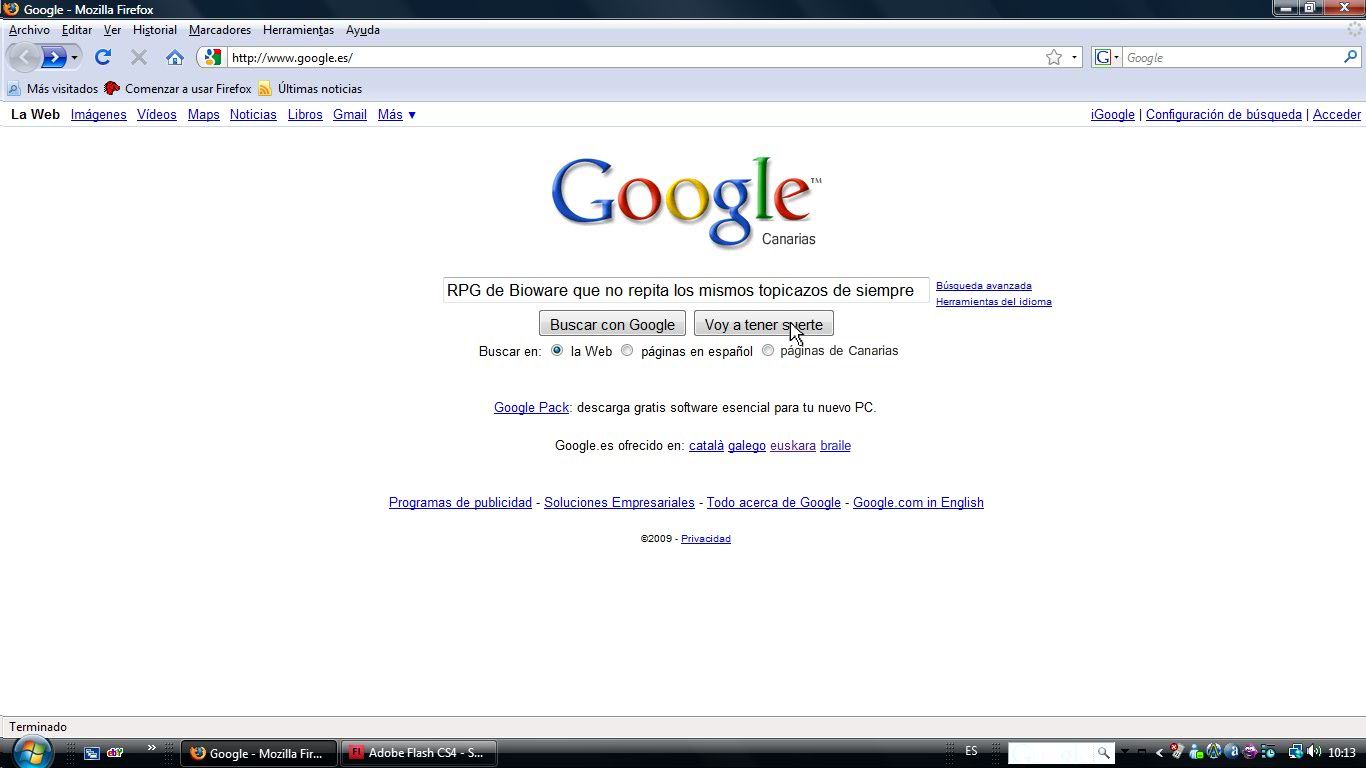
Task: Open the address bar history dropdown
Action: 1074,57
